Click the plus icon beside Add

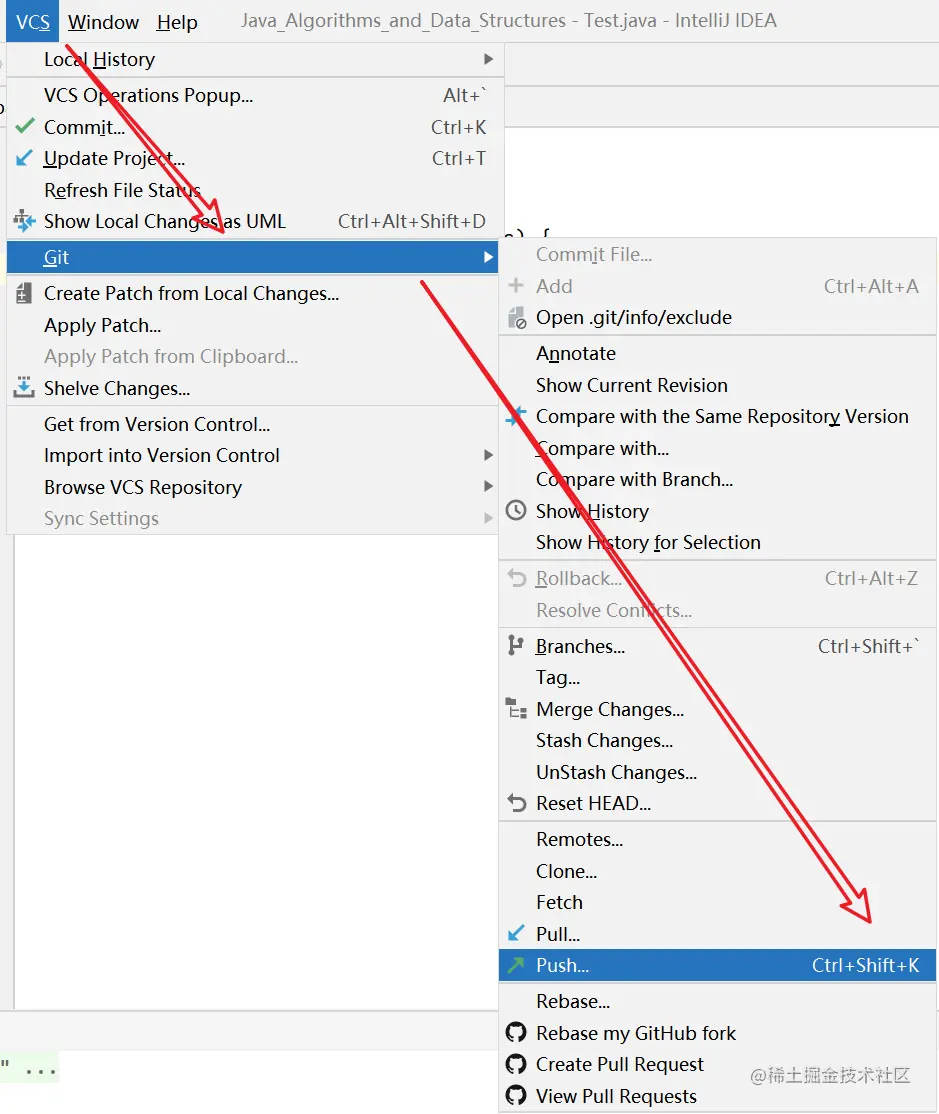click(516, 286)
